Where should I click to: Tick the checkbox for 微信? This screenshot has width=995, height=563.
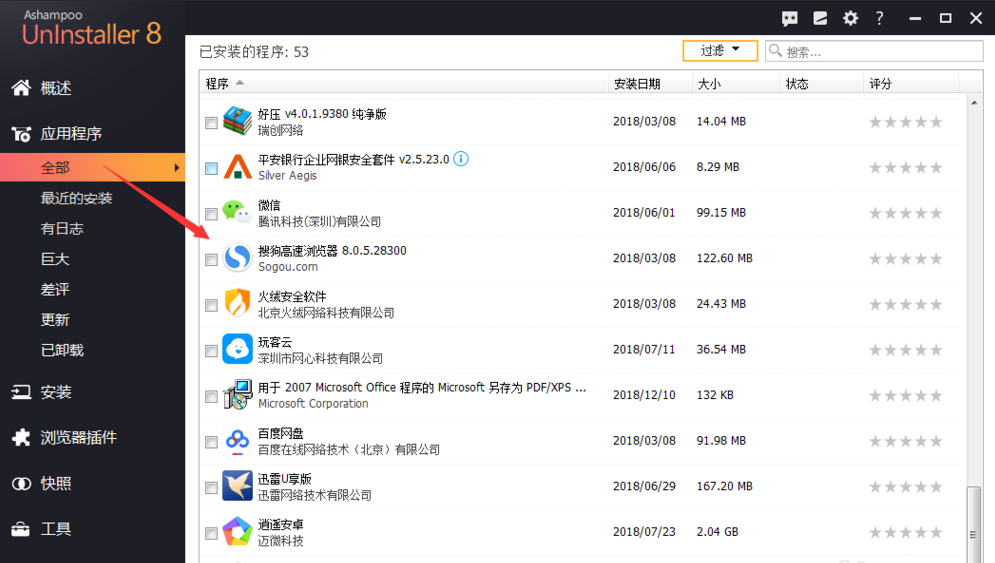pos(211,214)
